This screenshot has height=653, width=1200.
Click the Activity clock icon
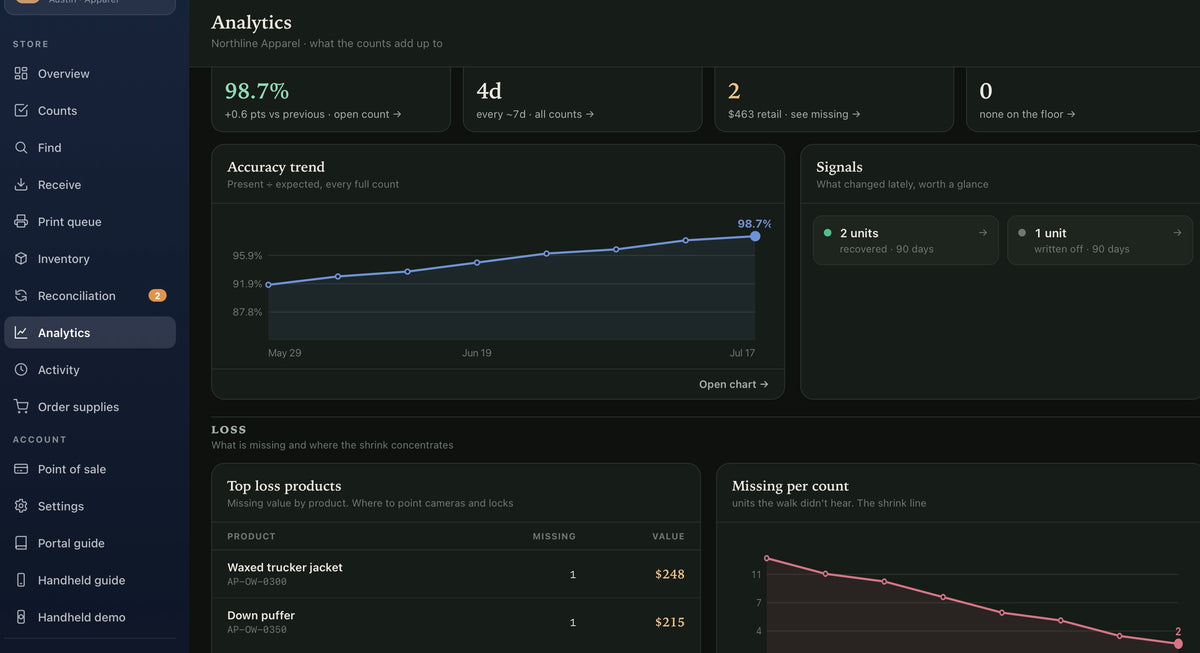(21, 370)
